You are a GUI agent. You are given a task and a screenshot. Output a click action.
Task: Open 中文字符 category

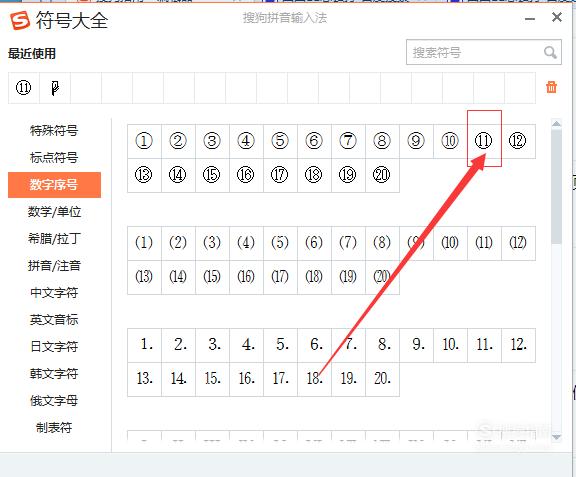(54, 293)
